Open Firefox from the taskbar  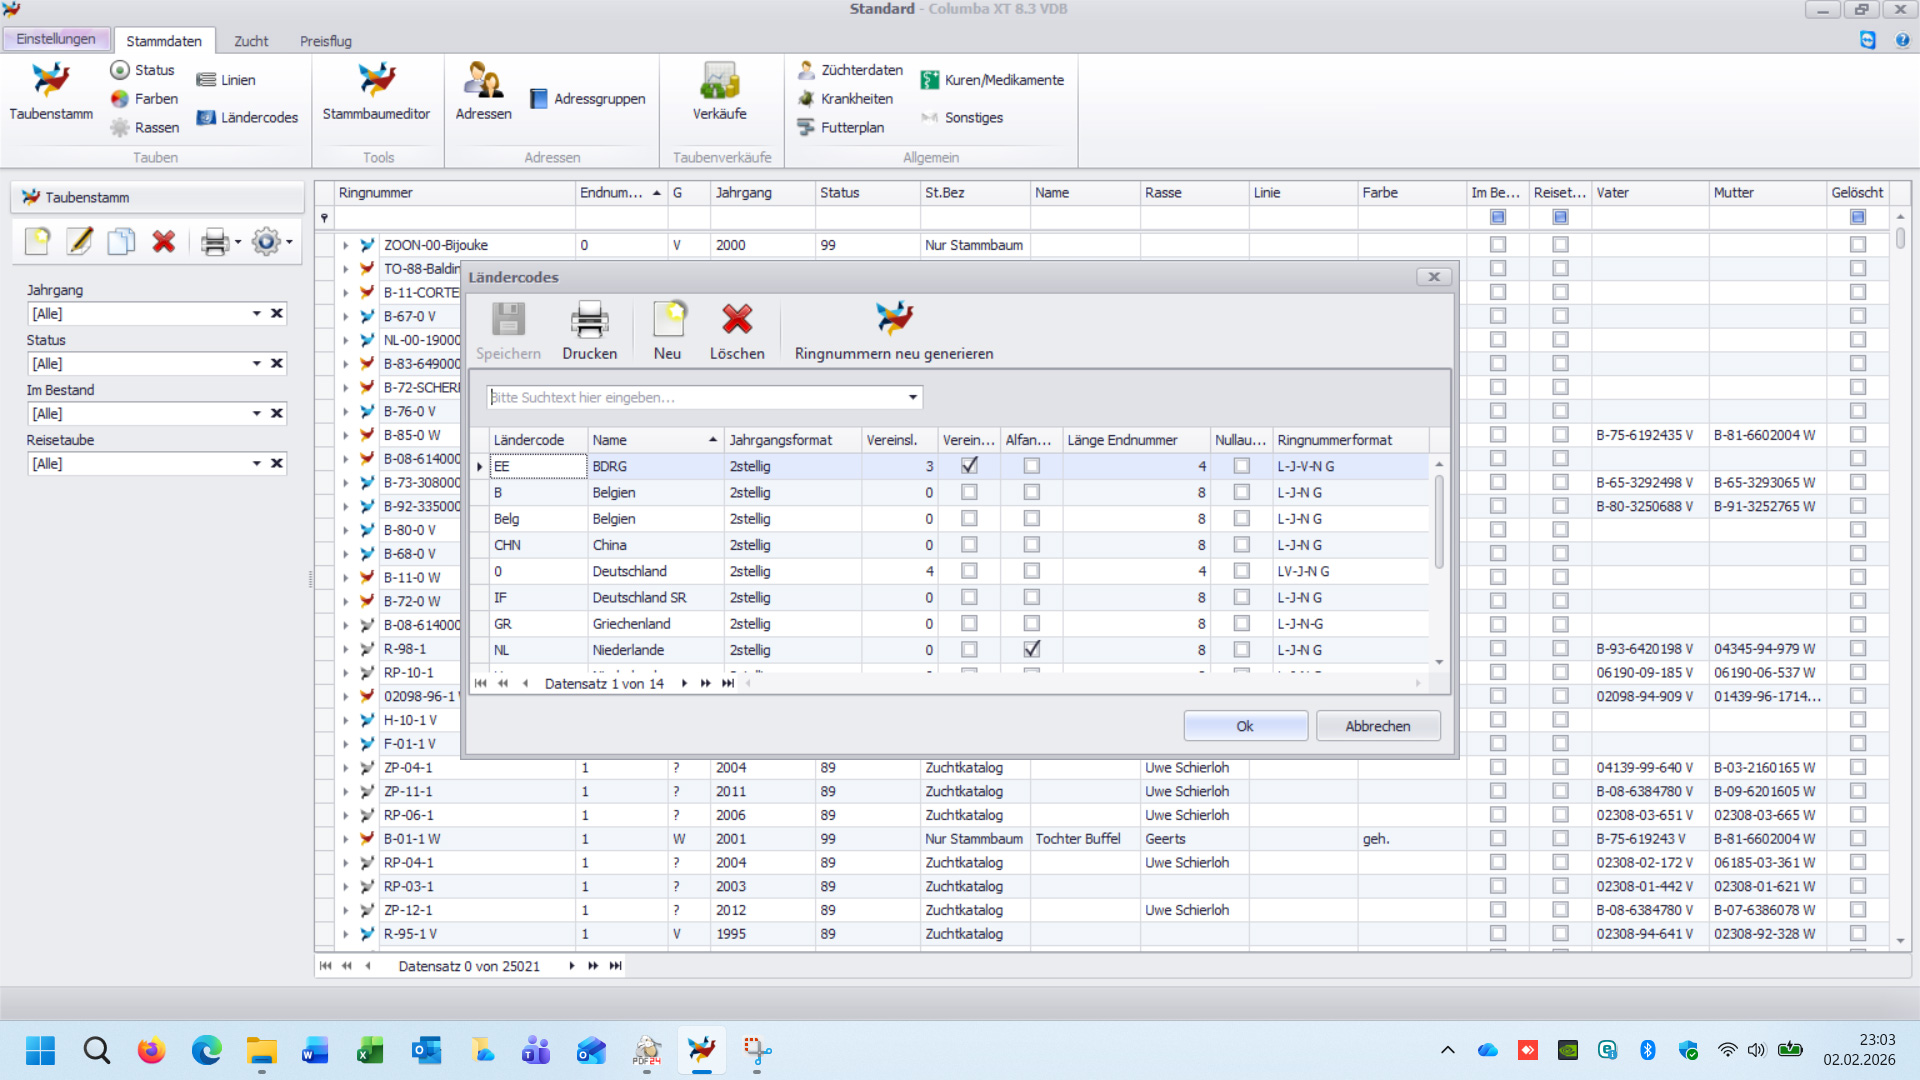point(152,1050)
